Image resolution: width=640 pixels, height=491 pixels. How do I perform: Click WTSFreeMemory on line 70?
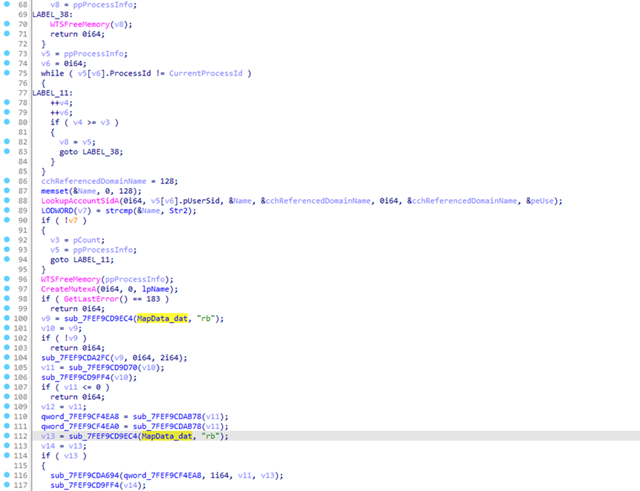click(x=80, y=24)
